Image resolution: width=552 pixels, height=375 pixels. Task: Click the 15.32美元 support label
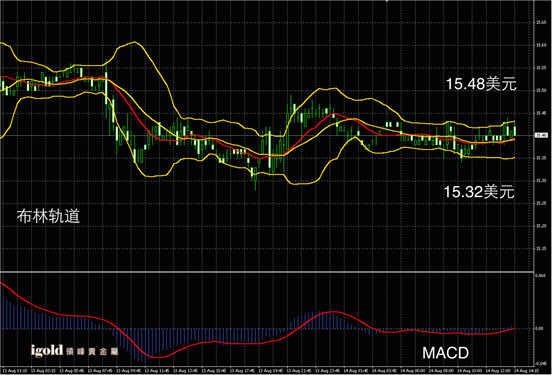coord(479,192)
